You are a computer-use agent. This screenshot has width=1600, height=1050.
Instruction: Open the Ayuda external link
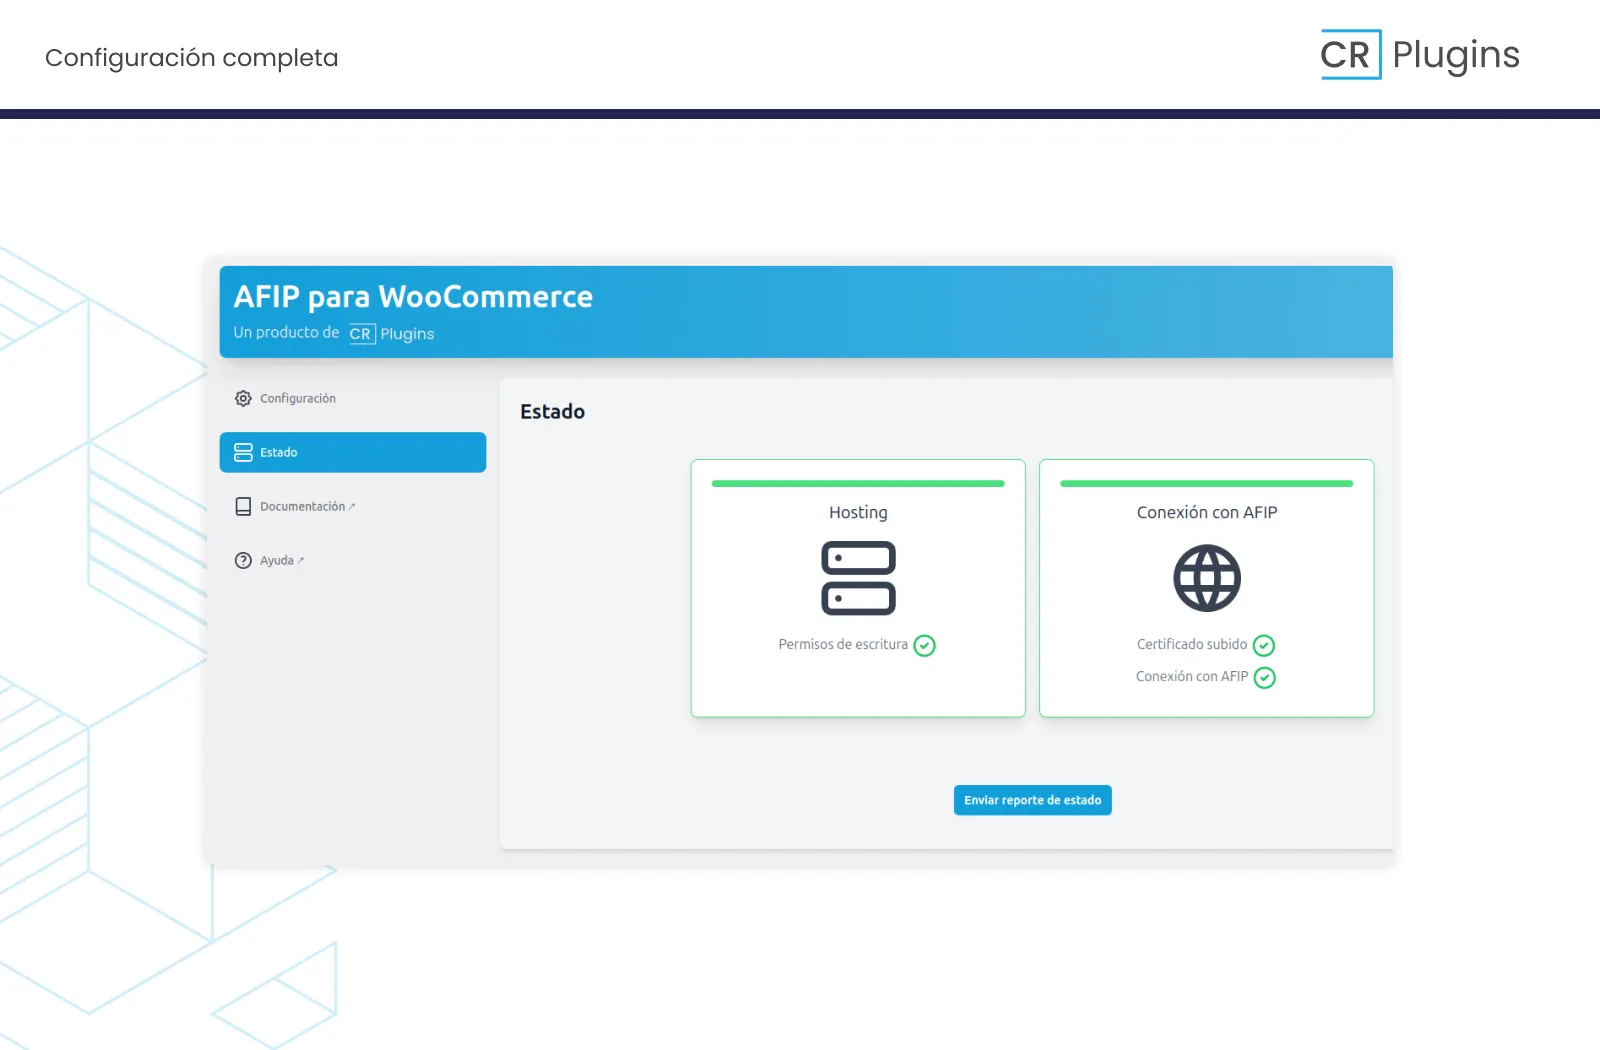(281, 561)
